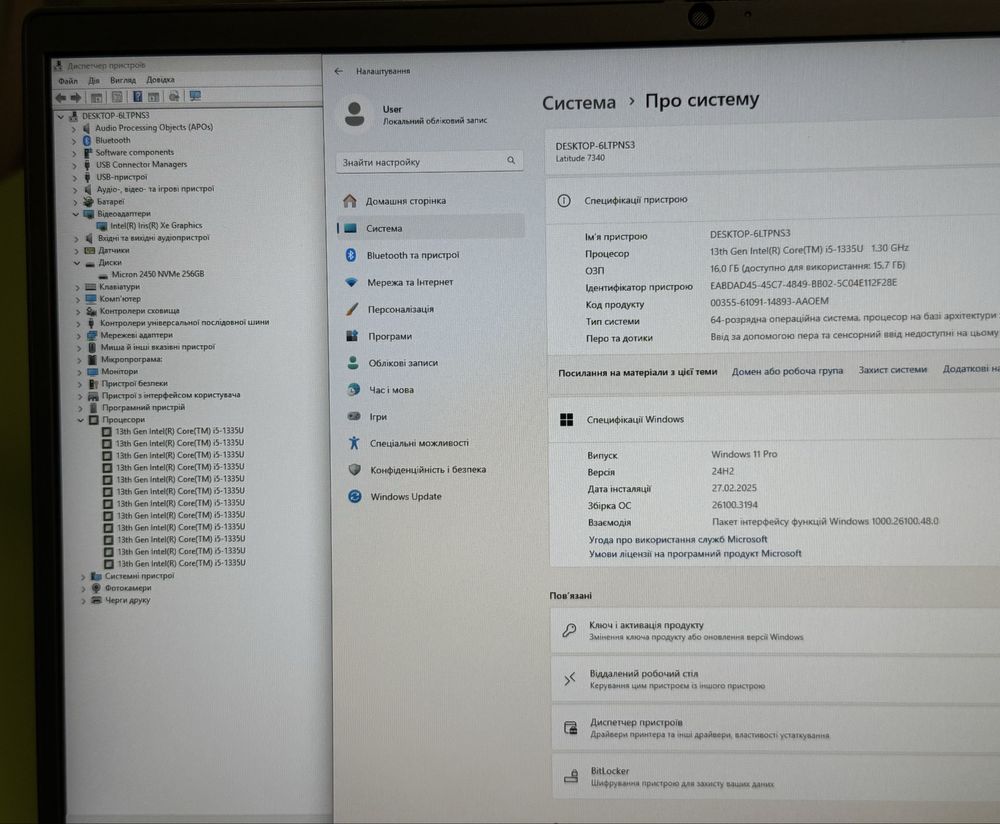
Task: Click the Windows Update refresh icon
Action: click(x=355, y=496)
